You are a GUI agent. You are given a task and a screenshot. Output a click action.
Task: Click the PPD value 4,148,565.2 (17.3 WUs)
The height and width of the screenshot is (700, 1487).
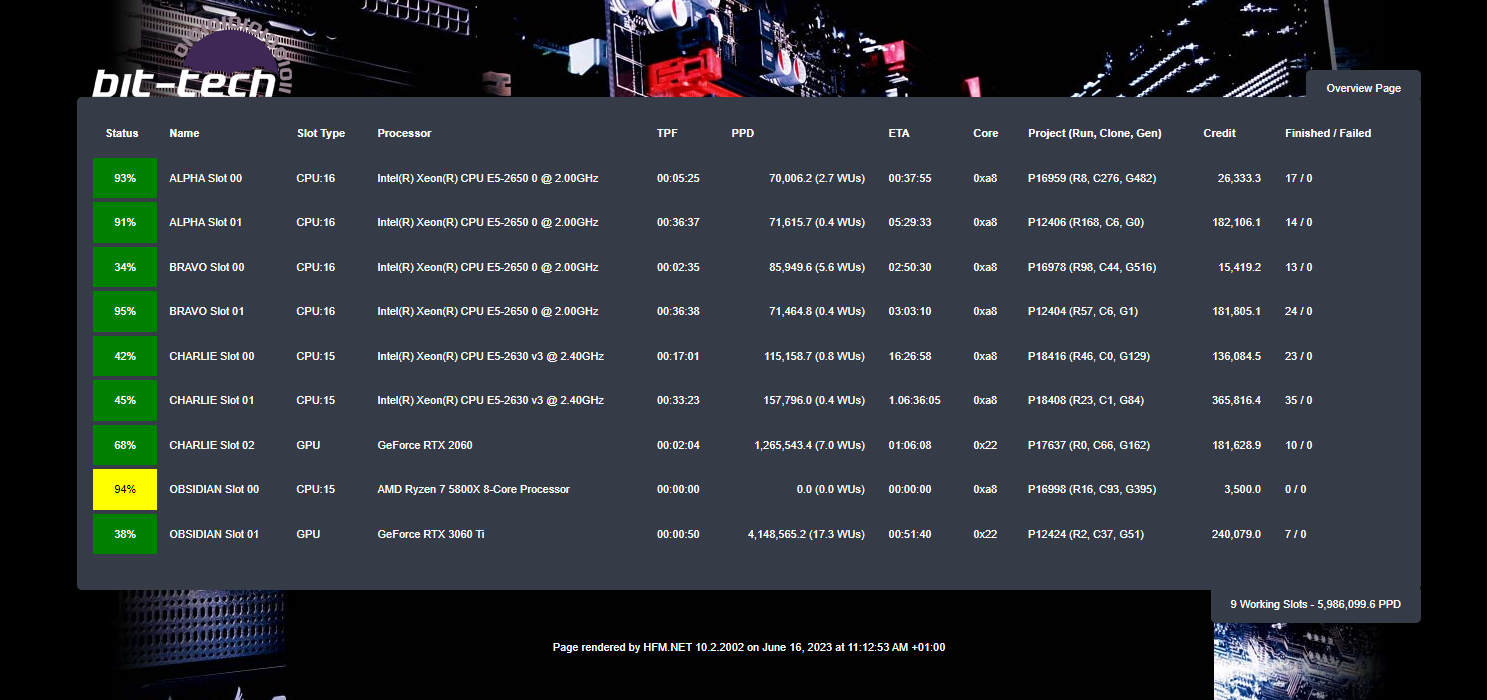tap(806, 534)
